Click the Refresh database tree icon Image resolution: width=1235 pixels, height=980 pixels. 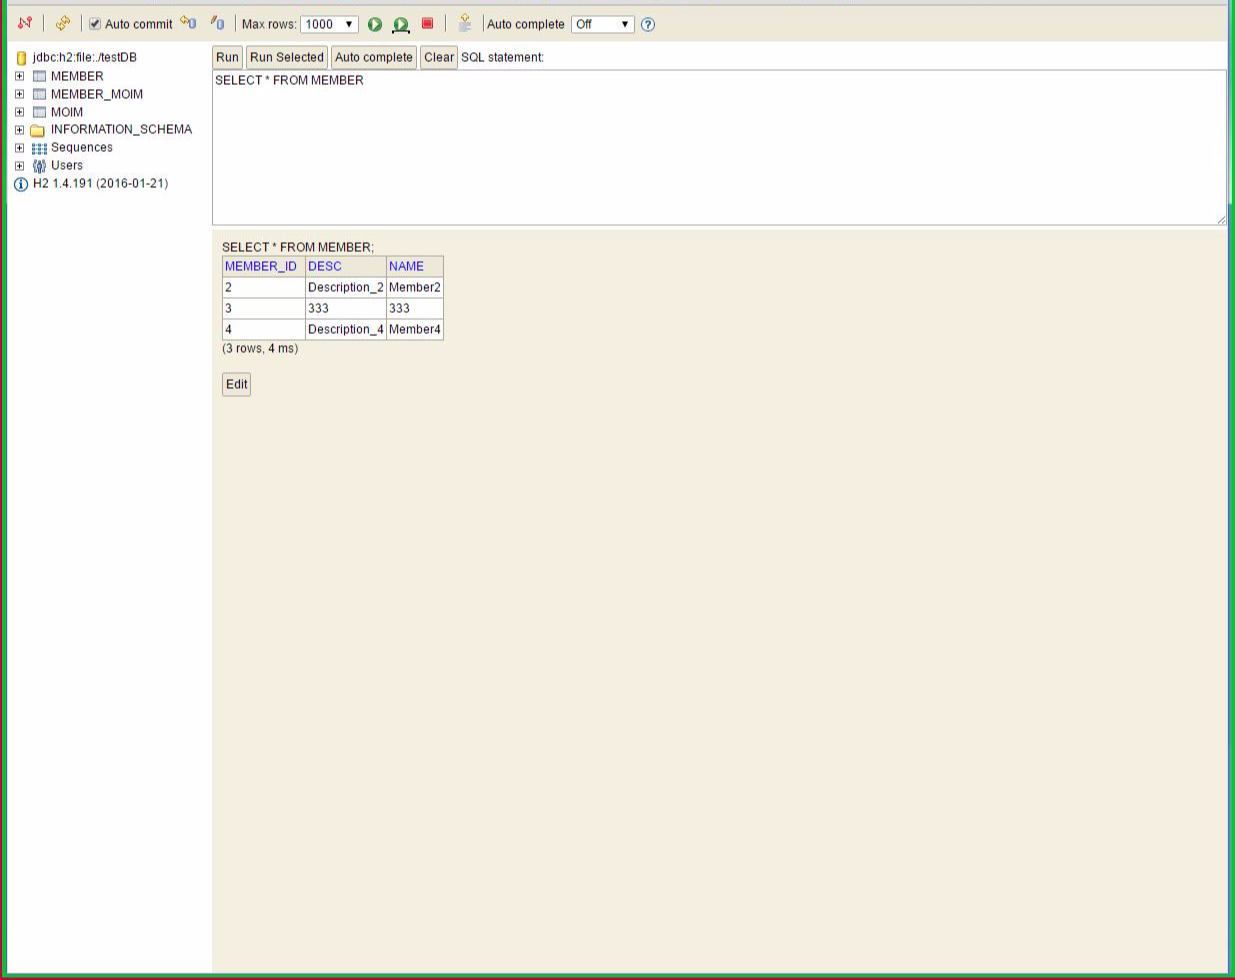click(63, 23)
